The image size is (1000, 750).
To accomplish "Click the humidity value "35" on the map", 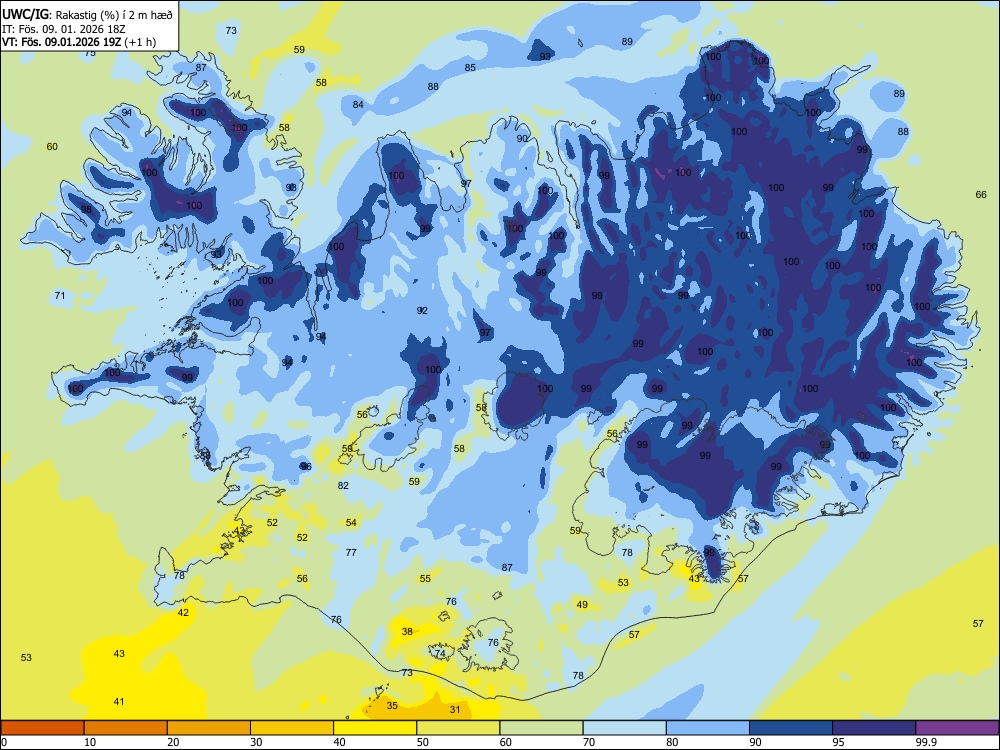I will [x=392, y=705].
